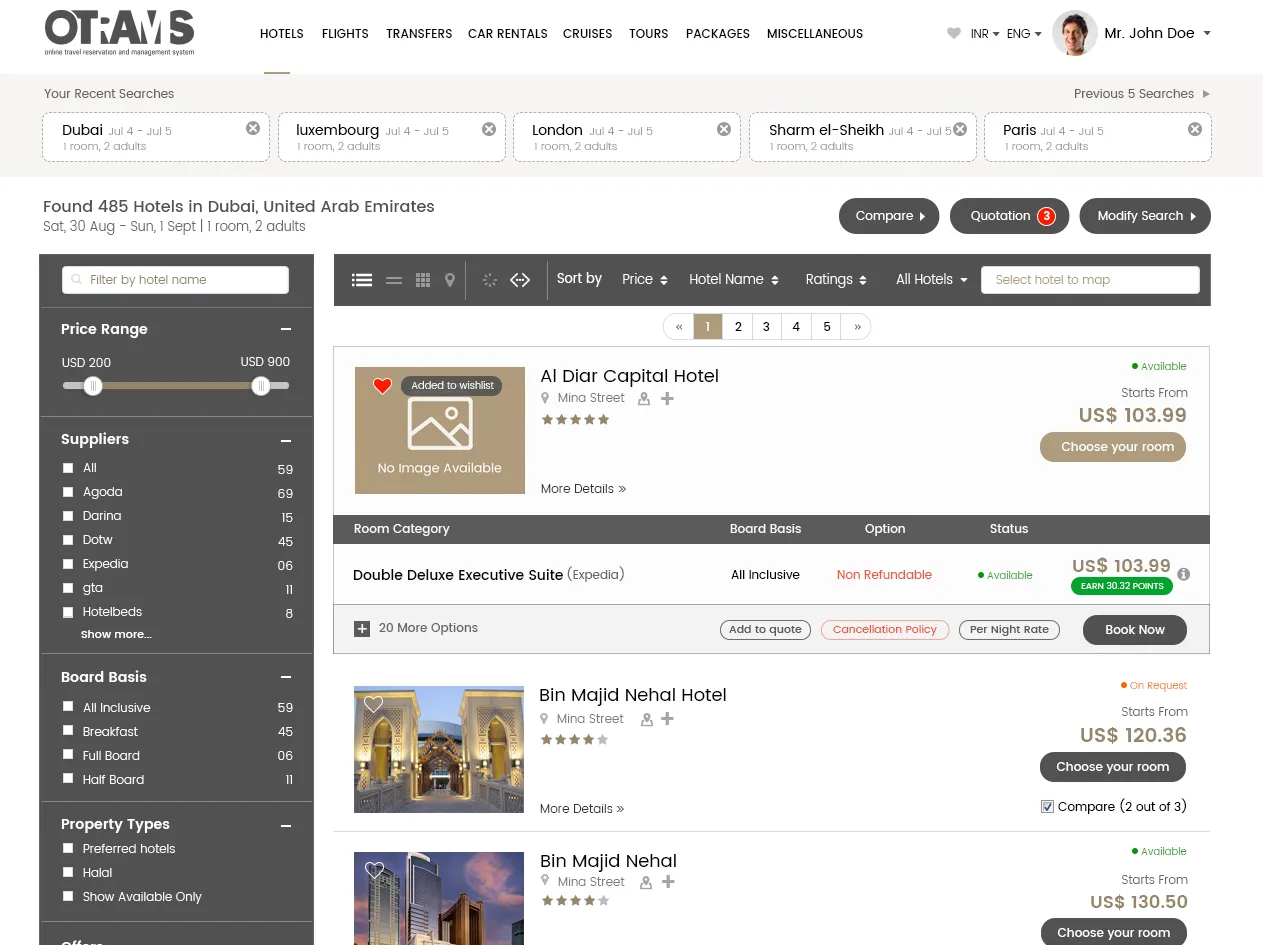
Task: Switch to grid view icon
Action: (423, 280)
